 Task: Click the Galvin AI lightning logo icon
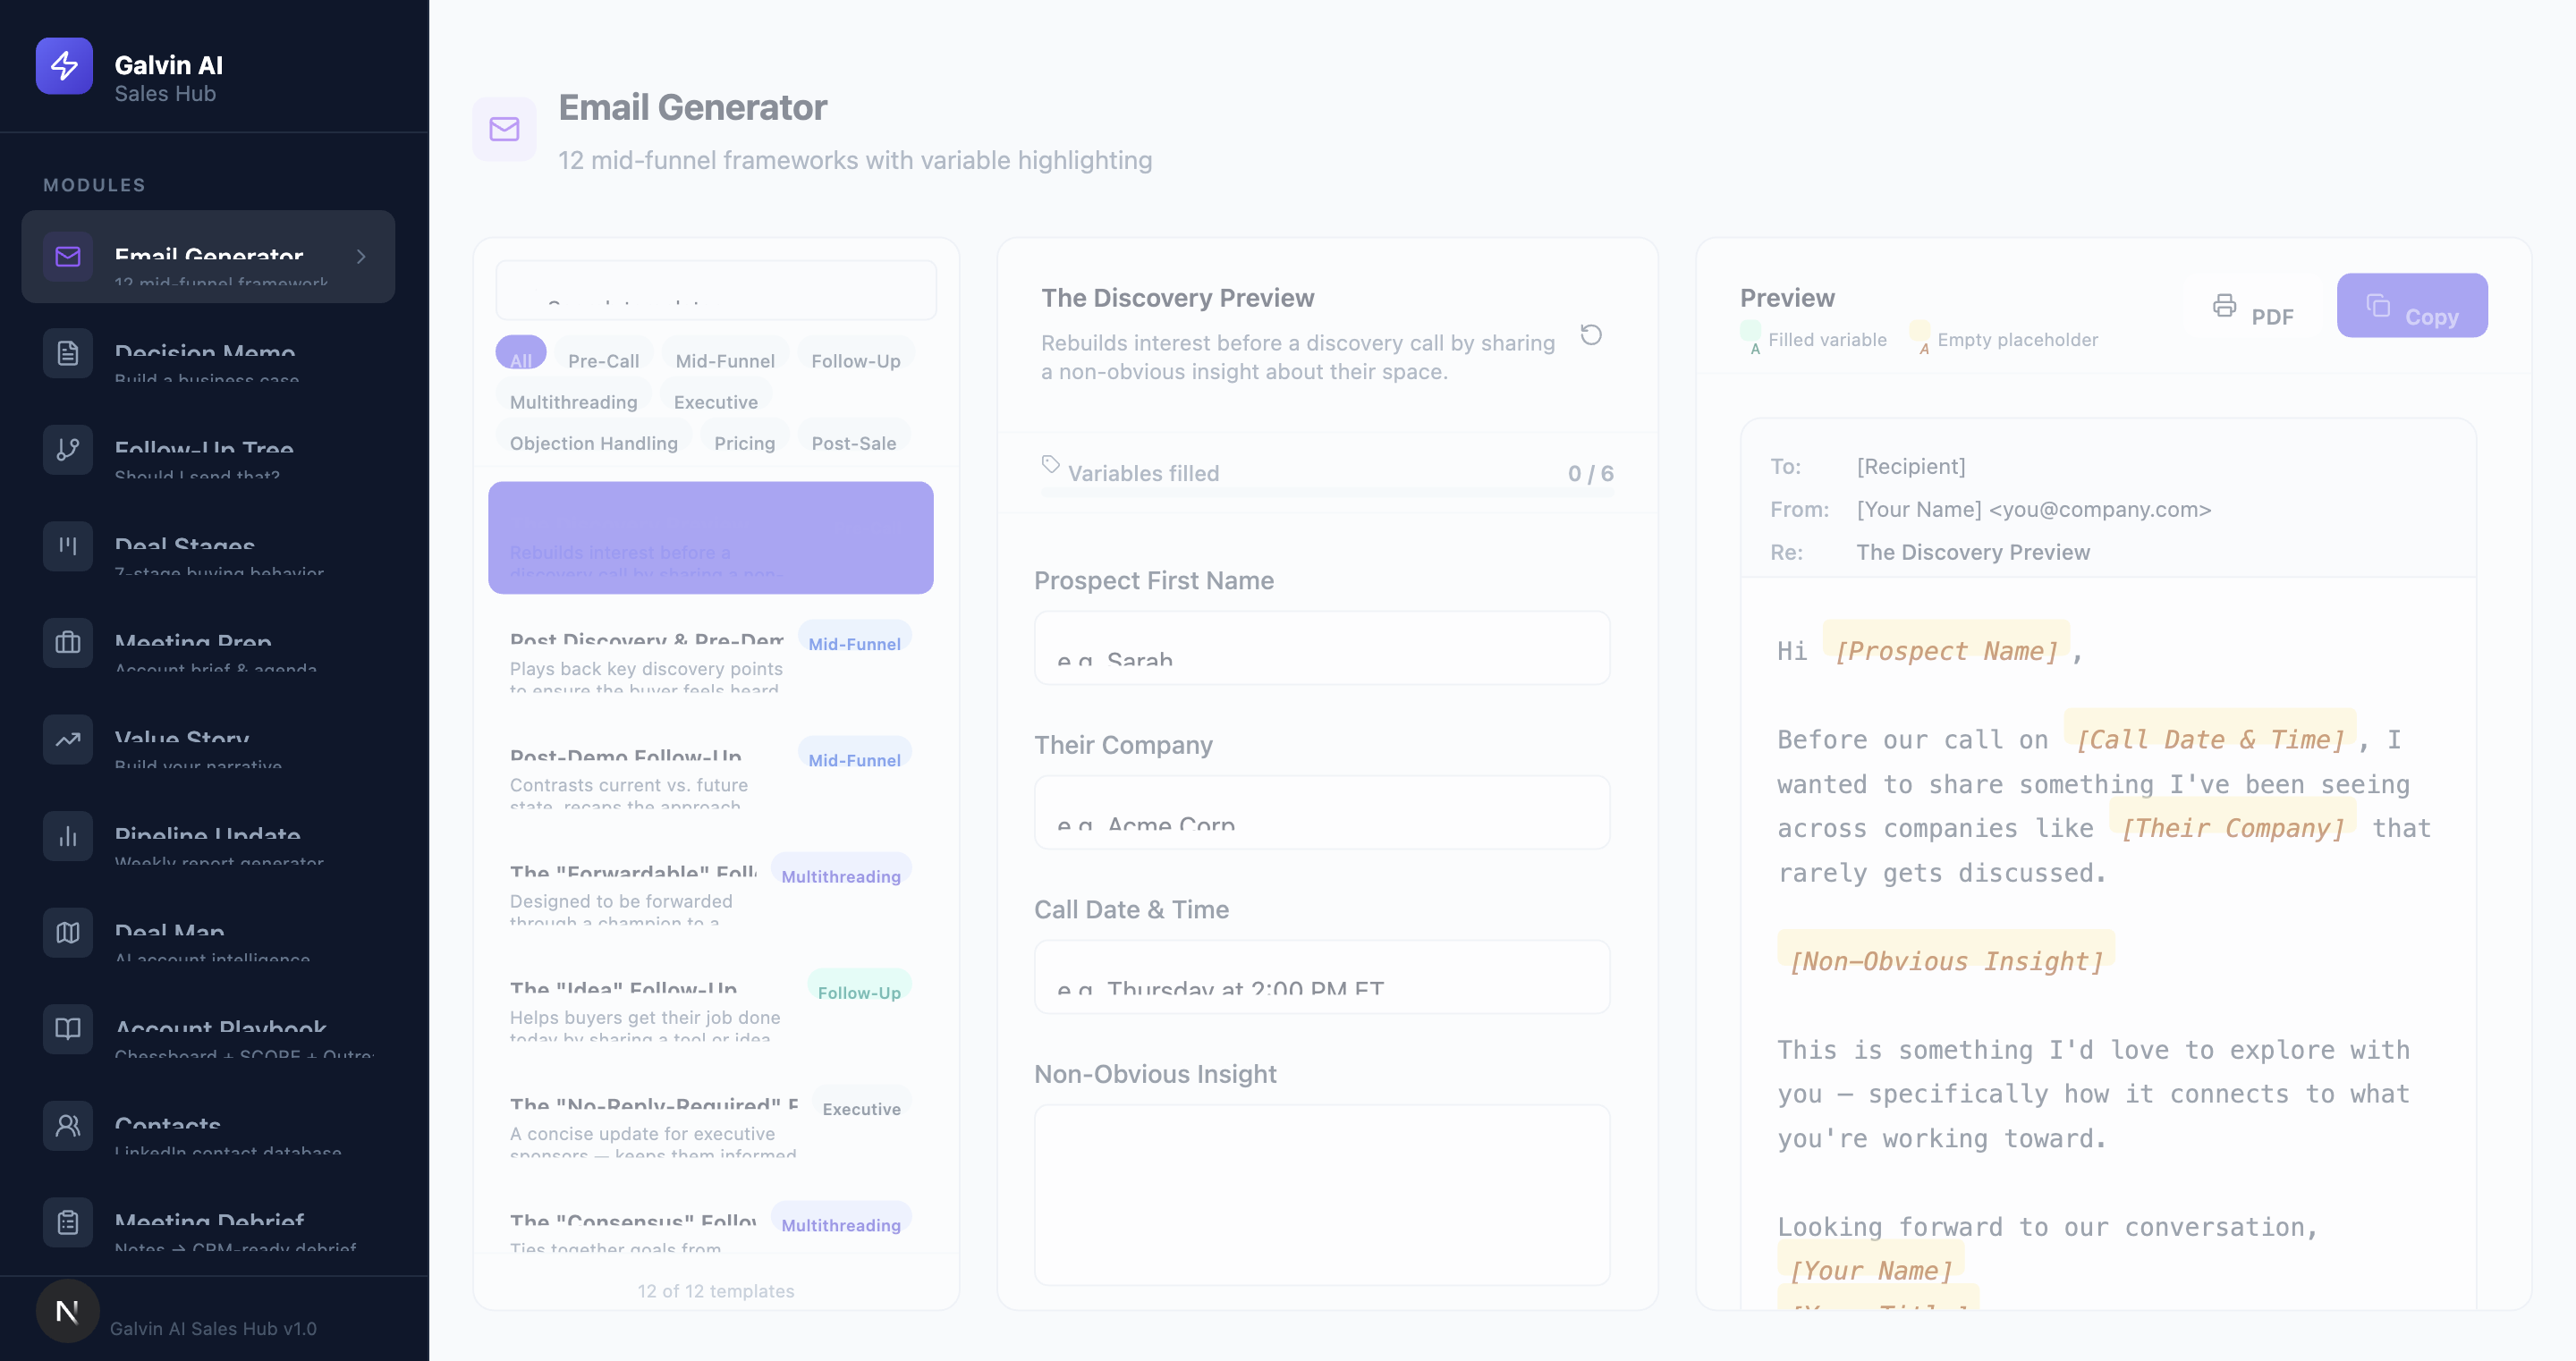pyautogui.click(x=64, y=66)
